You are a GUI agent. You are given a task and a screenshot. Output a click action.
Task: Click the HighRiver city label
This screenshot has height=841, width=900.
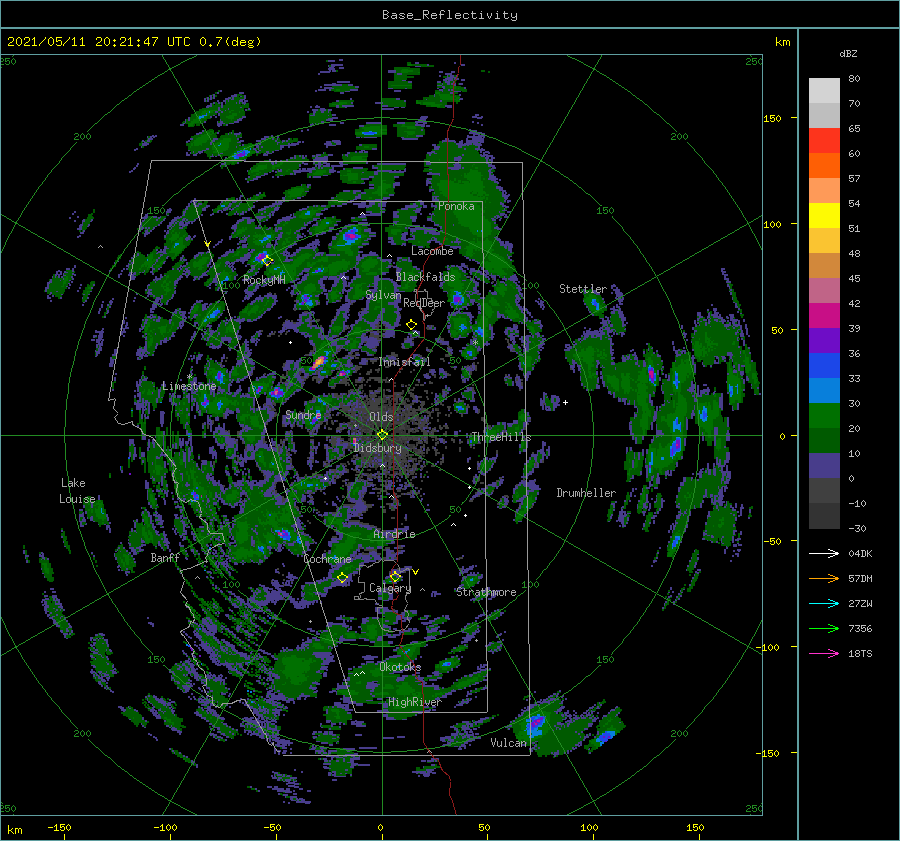coord(414,702)
